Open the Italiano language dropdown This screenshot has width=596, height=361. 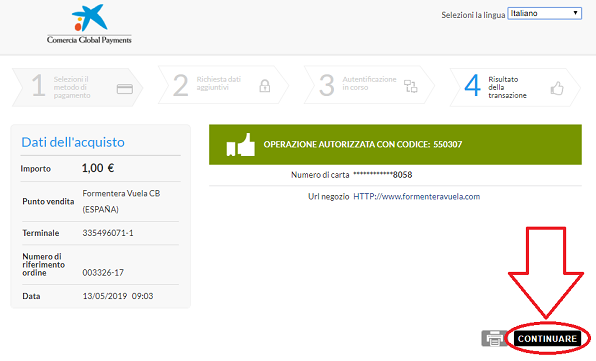544,13
